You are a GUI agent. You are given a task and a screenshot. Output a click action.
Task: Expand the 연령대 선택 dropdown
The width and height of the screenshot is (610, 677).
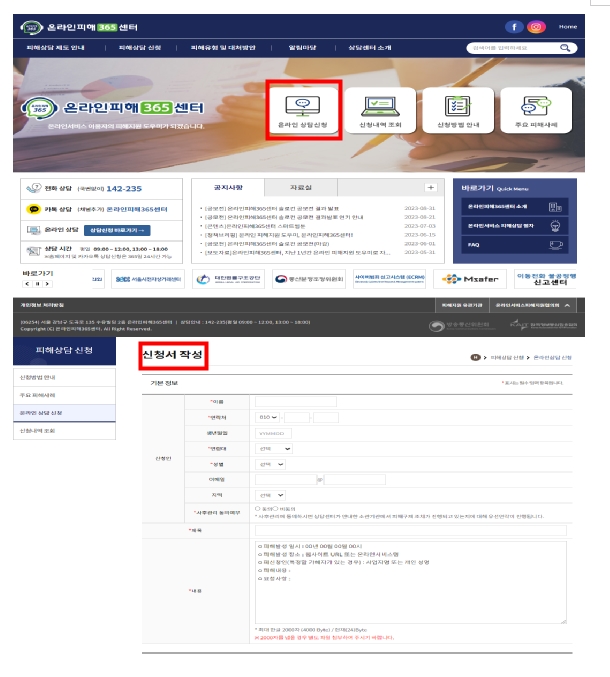[x=274, y=449]
